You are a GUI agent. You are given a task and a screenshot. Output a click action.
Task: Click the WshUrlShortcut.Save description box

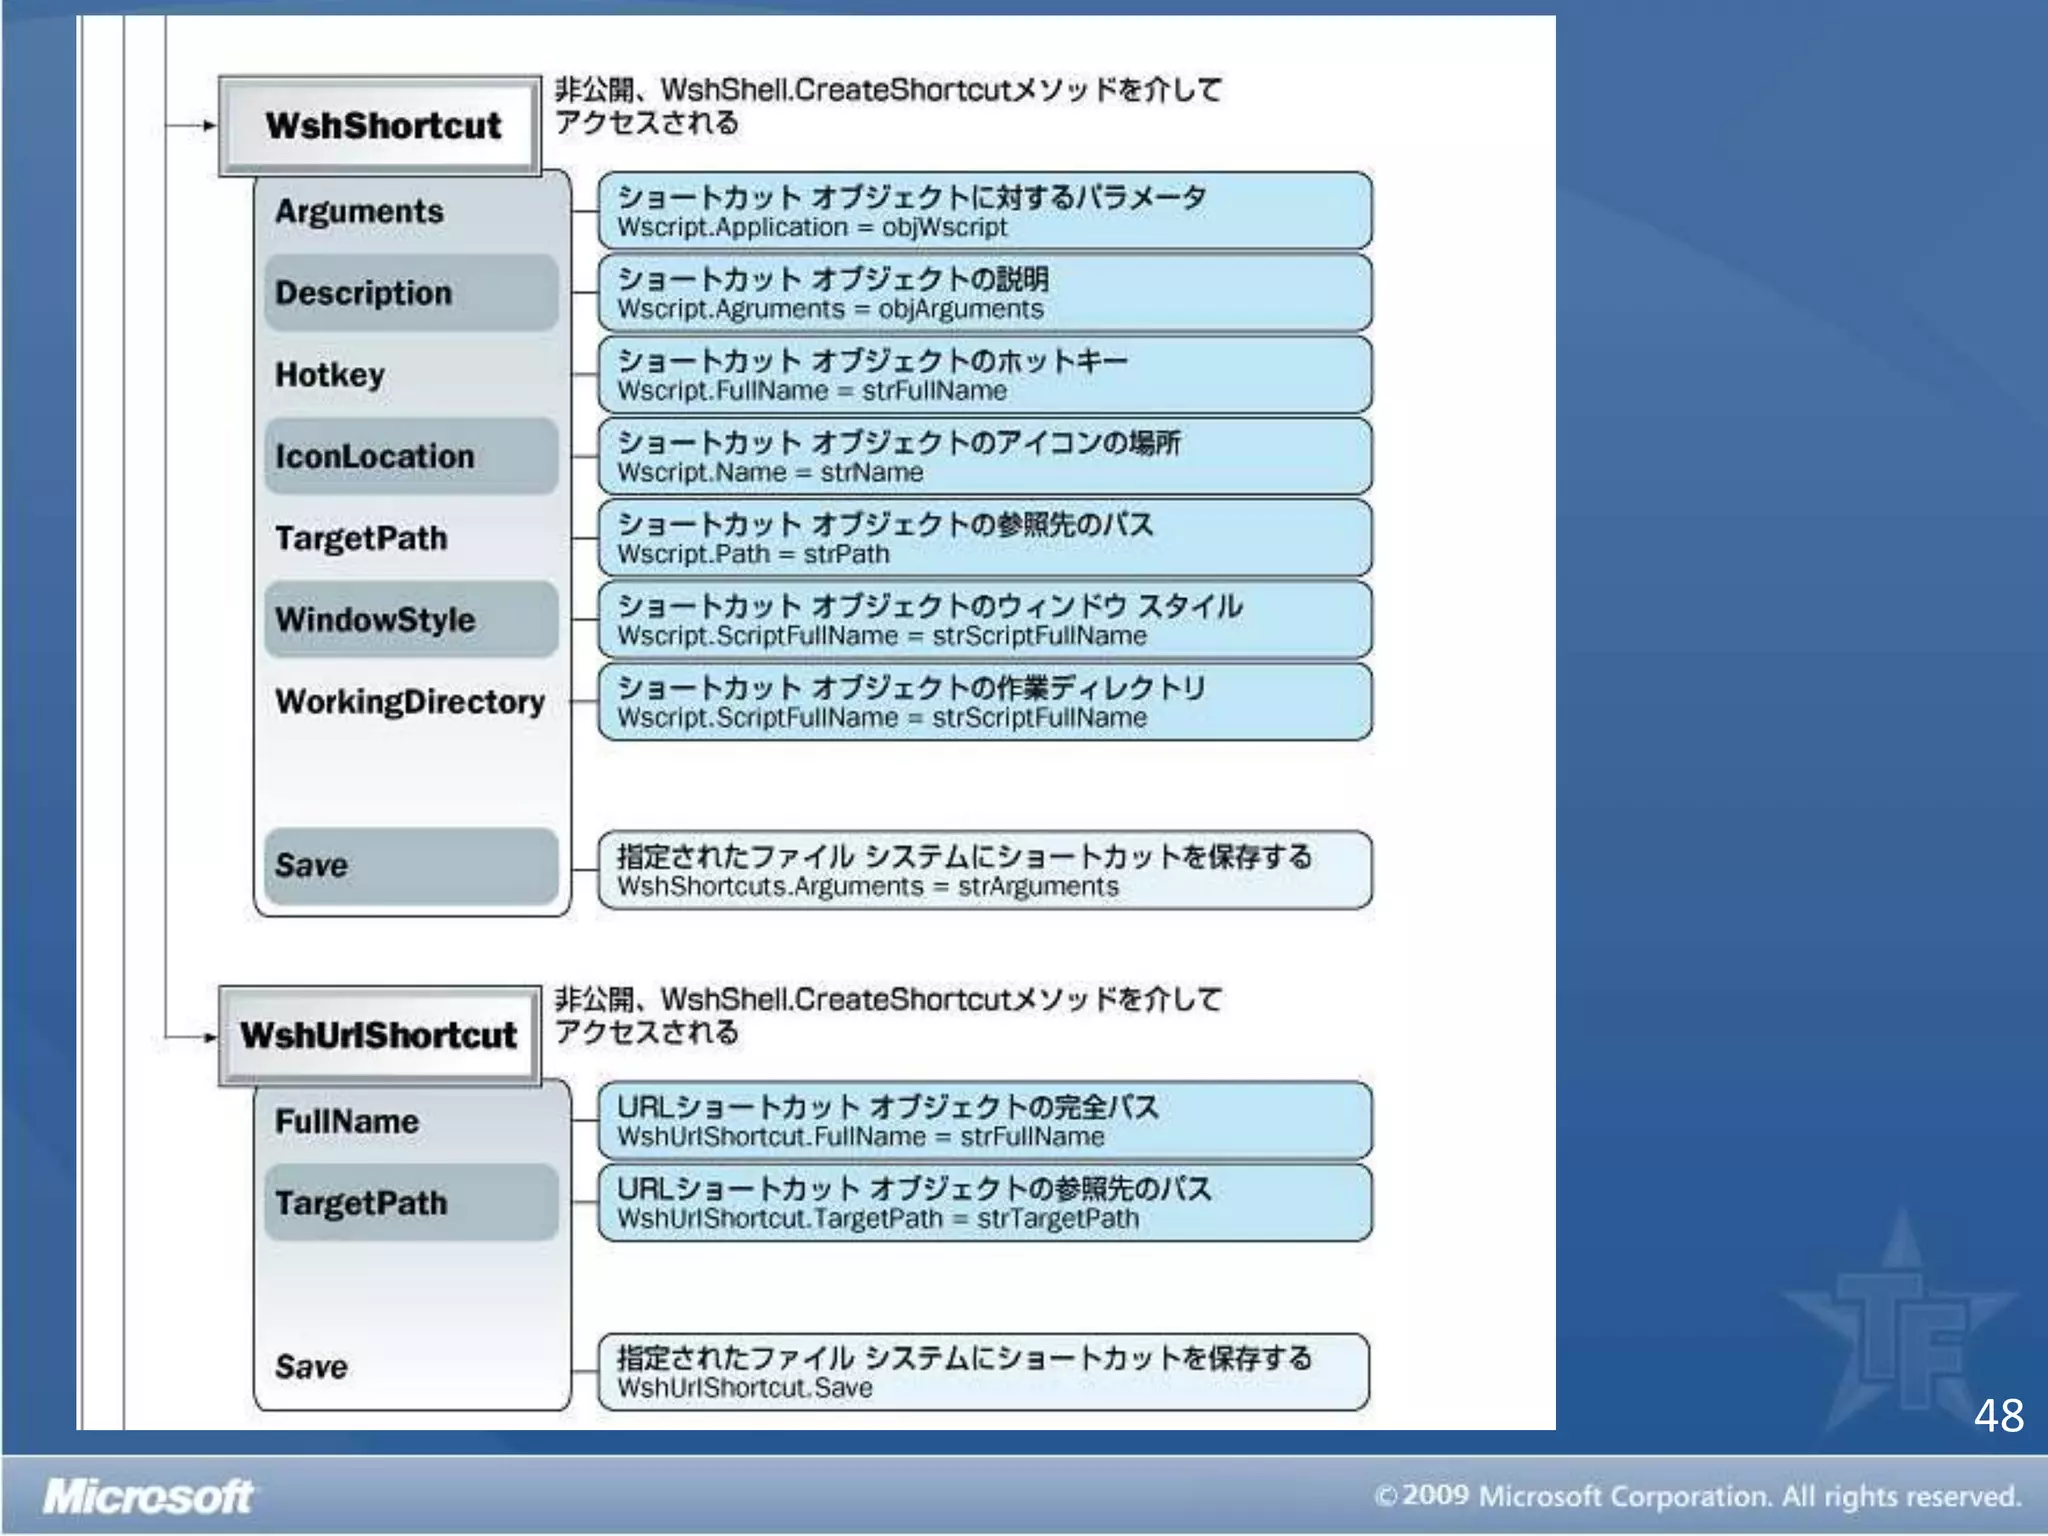click(x=984, y=1372)
